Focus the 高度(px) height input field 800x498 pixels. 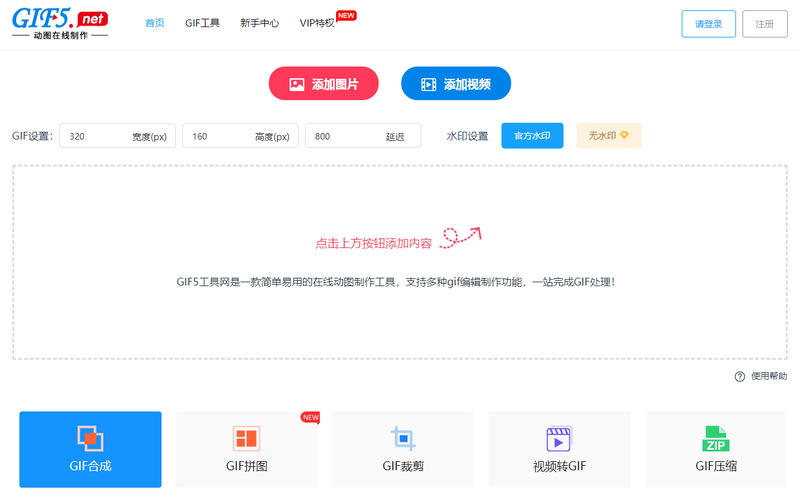(240, 136)
